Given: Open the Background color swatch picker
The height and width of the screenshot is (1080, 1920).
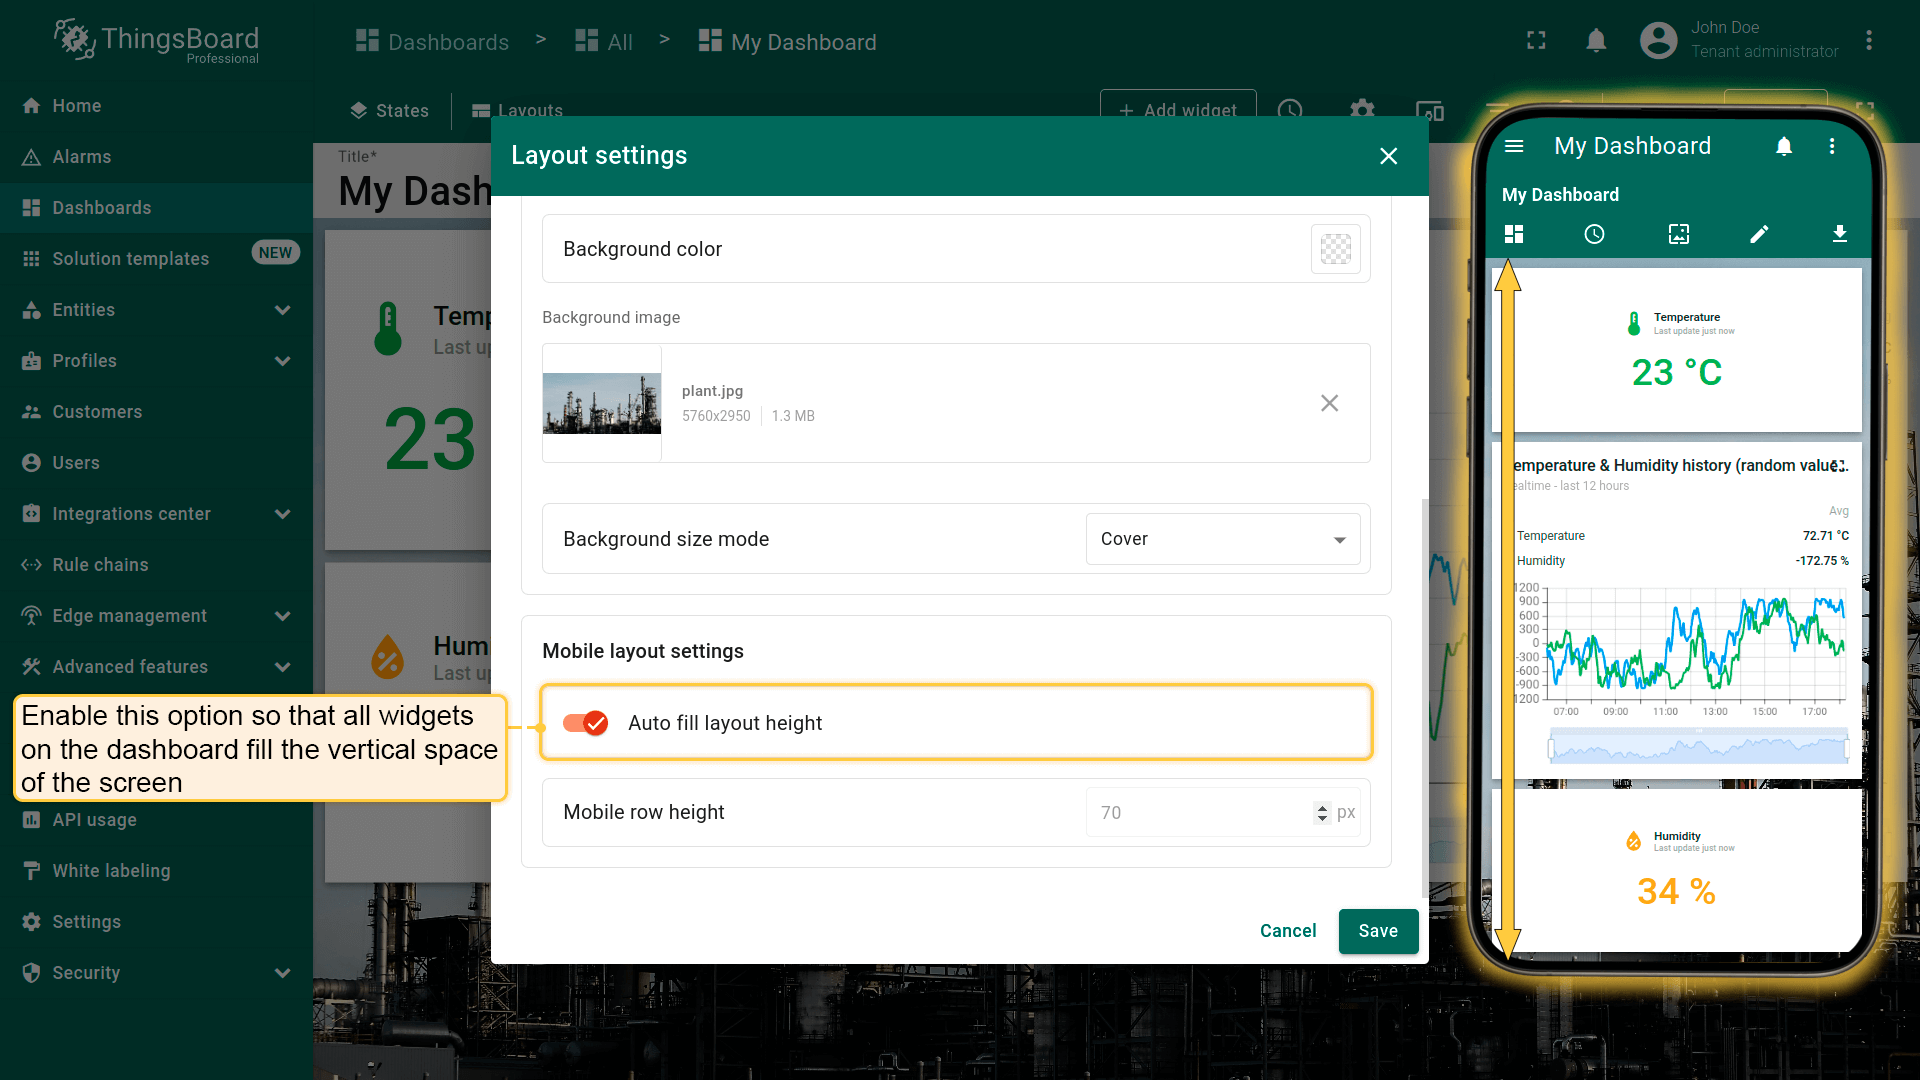Looking at the screenshot, I should [1335, 249].
